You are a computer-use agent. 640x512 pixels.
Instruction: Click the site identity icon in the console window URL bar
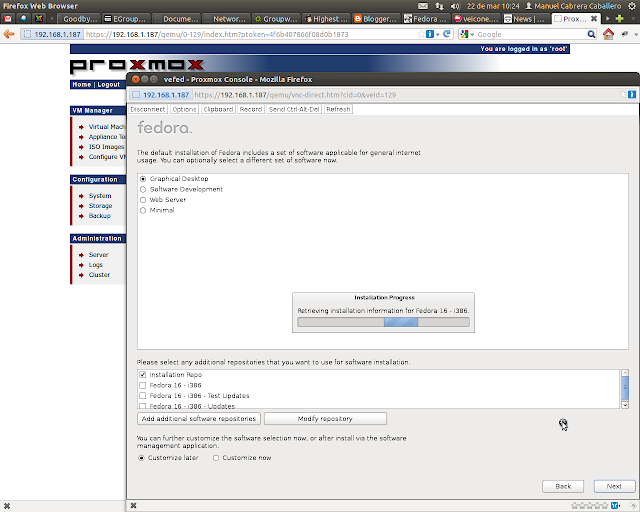pos(136,95)
